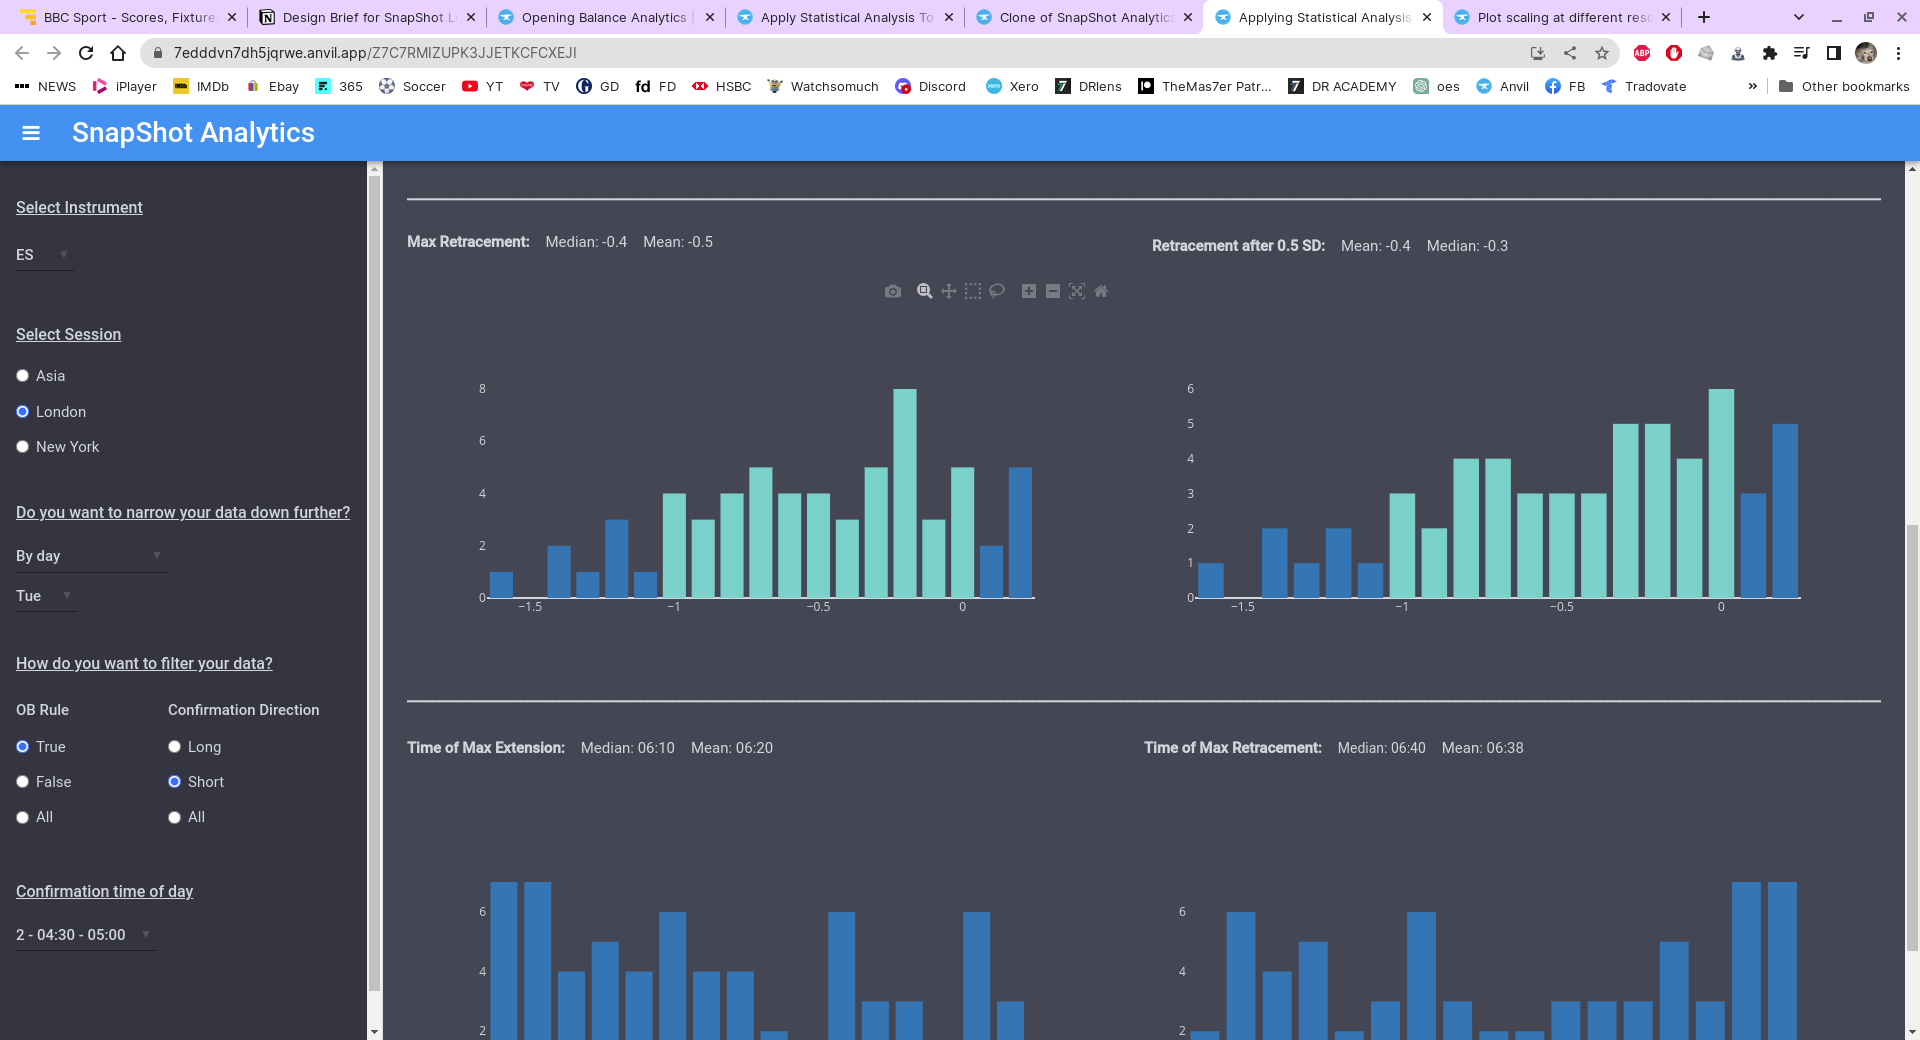Open the confirmation time 04:30 - 05:00 dropdown
This screenshot has height=1040, width=1920.
(x=85, y=935)
